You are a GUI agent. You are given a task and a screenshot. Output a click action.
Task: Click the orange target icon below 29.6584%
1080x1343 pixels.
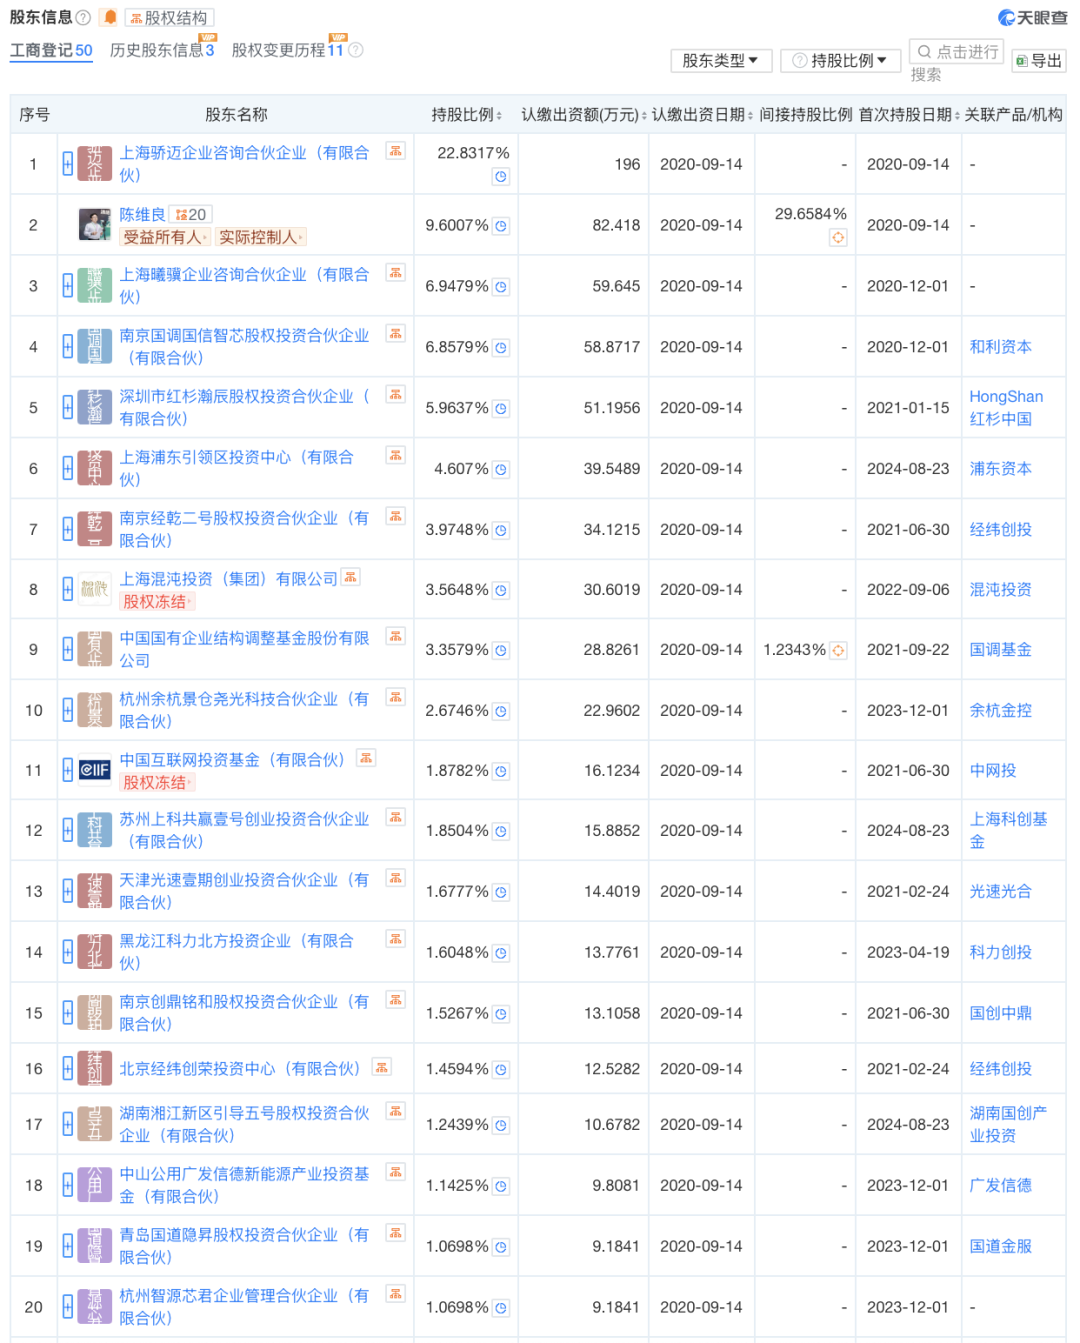(838, 239)
